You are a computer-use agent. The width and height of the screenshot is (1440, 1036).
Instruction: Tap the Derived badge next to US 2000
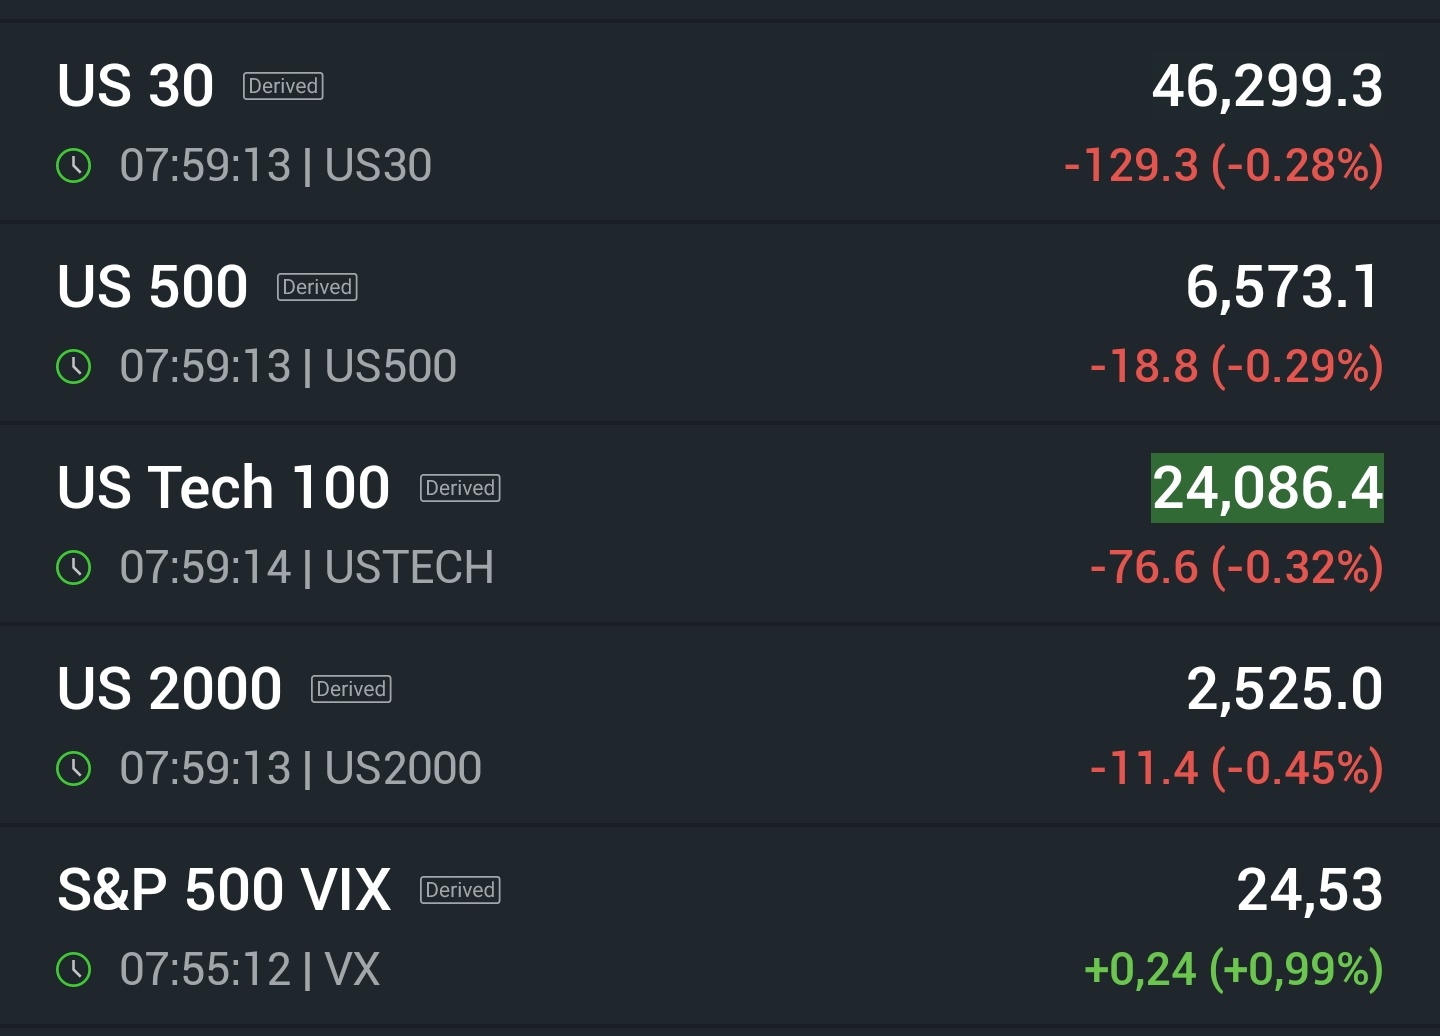coord(351,689)
